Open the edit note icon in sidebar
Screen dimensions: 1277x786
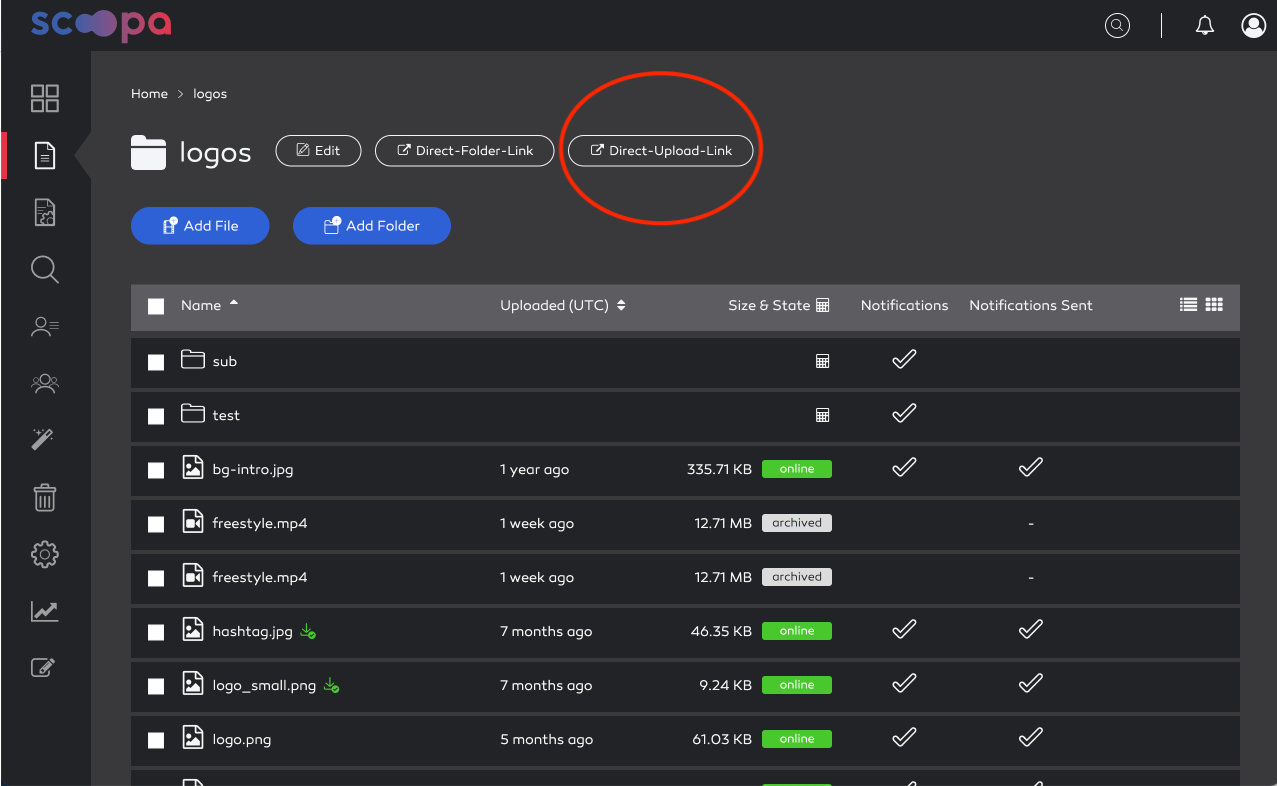[x=43, y=667]
